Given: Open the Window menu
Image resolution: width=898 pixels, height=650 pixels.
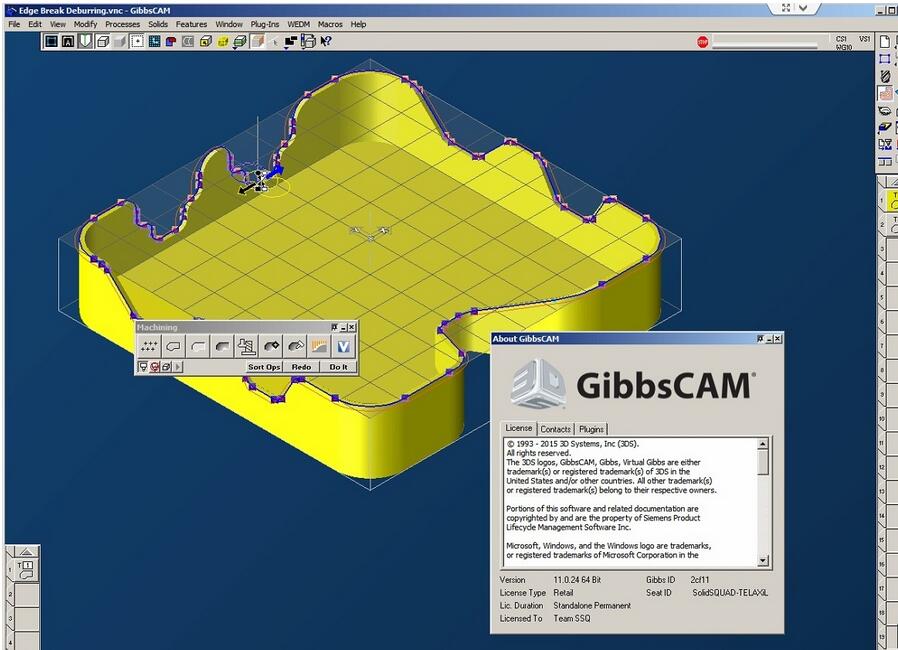Looking at the screenshot, I should (x=229, y=24).
